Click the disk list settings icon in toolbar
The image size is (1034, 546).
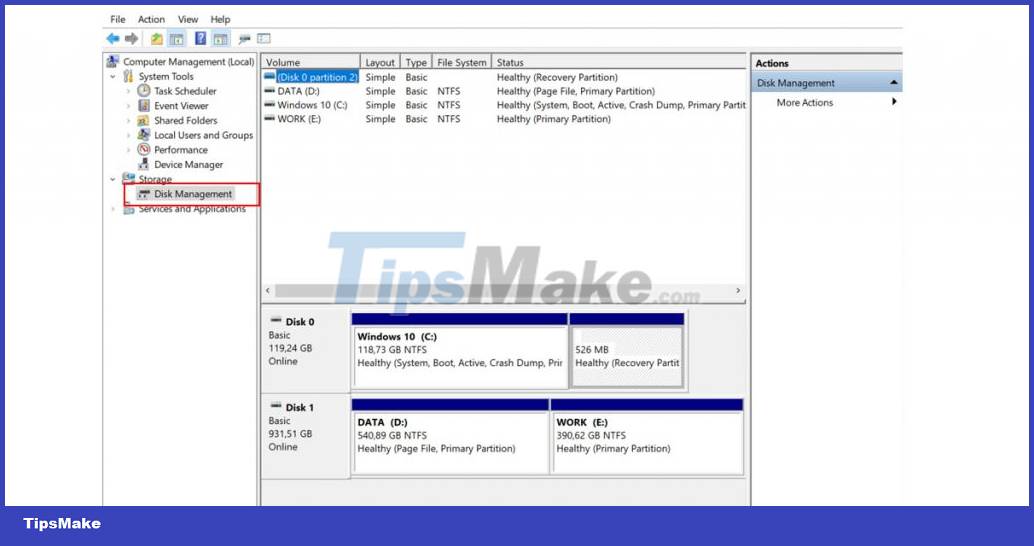pos(264,39)
